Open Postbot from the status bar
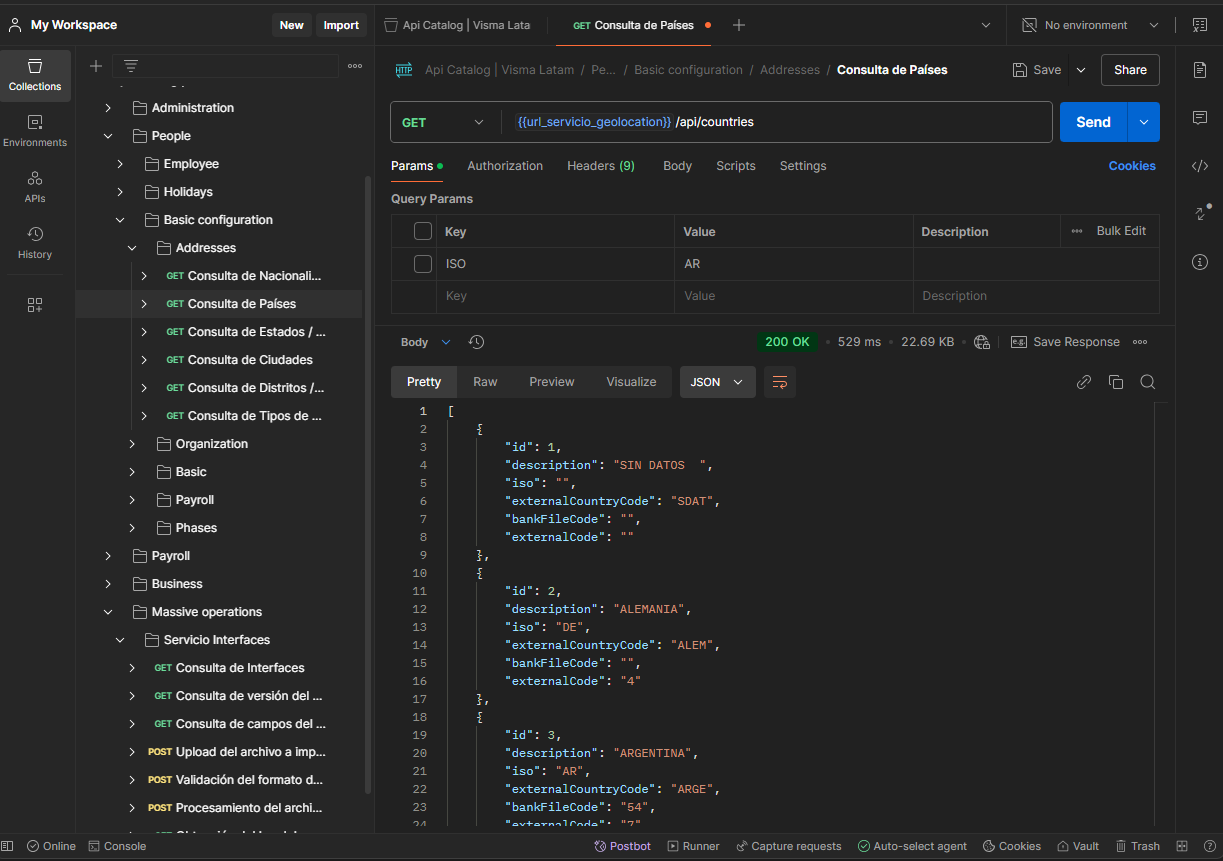Screen dimensions: 1223x861 click(622, 845)
